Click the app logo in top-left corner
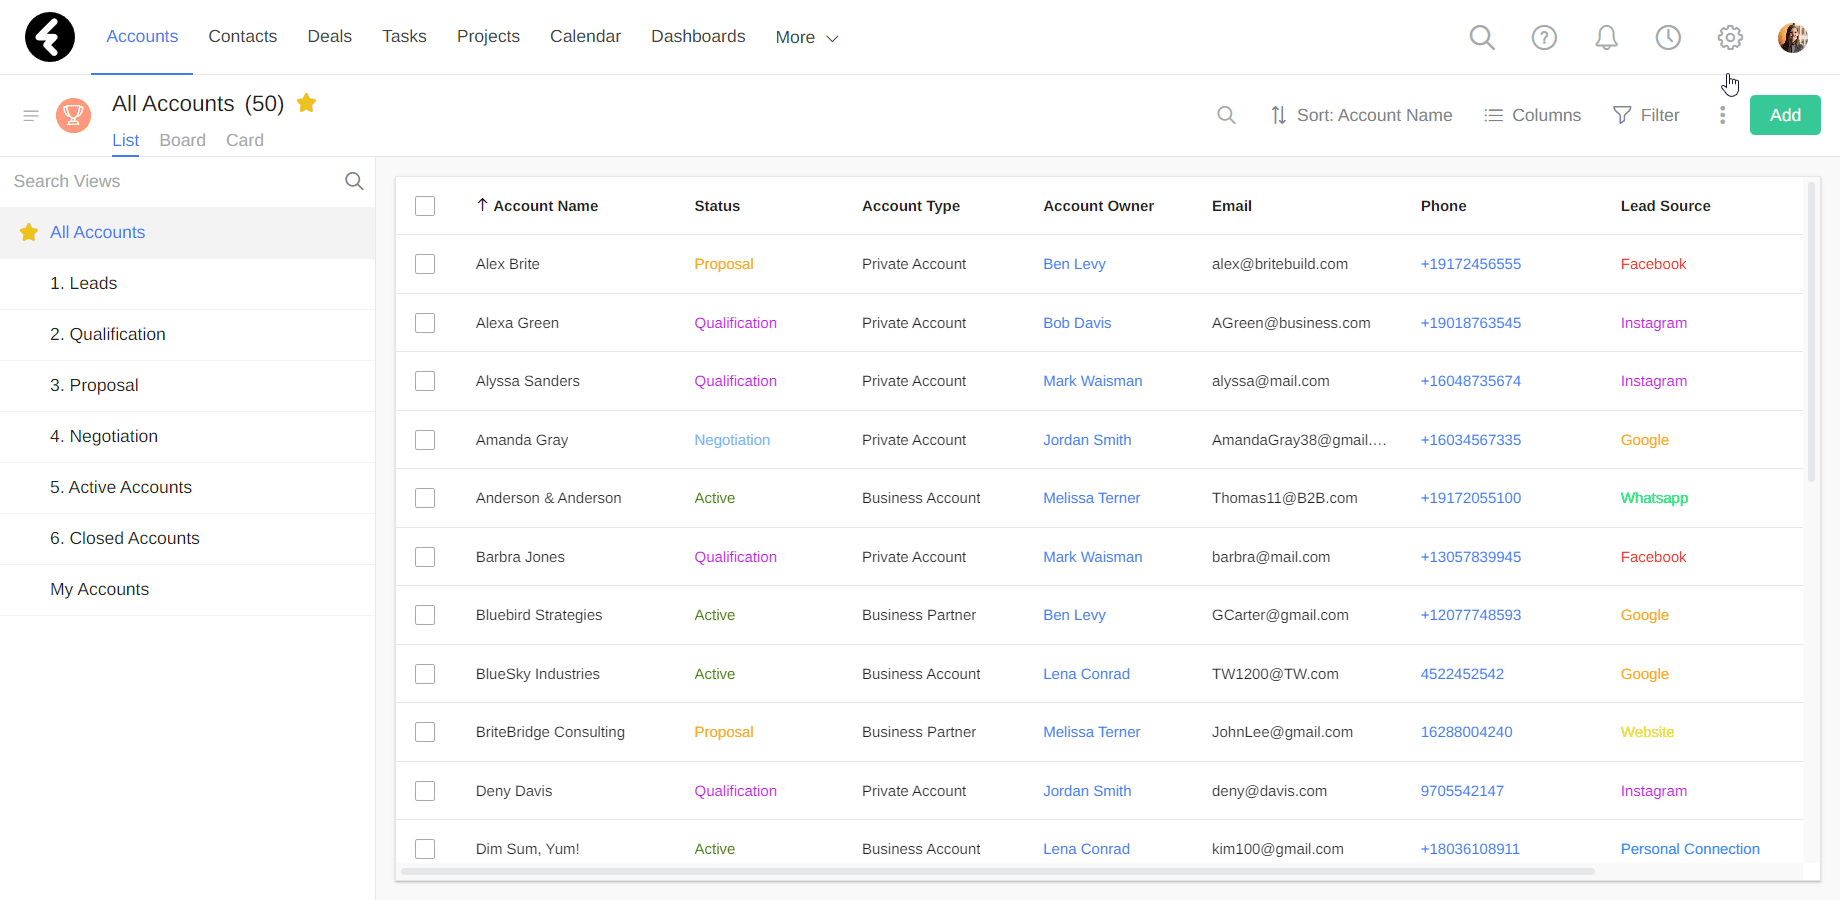 [x=50, y=37]
